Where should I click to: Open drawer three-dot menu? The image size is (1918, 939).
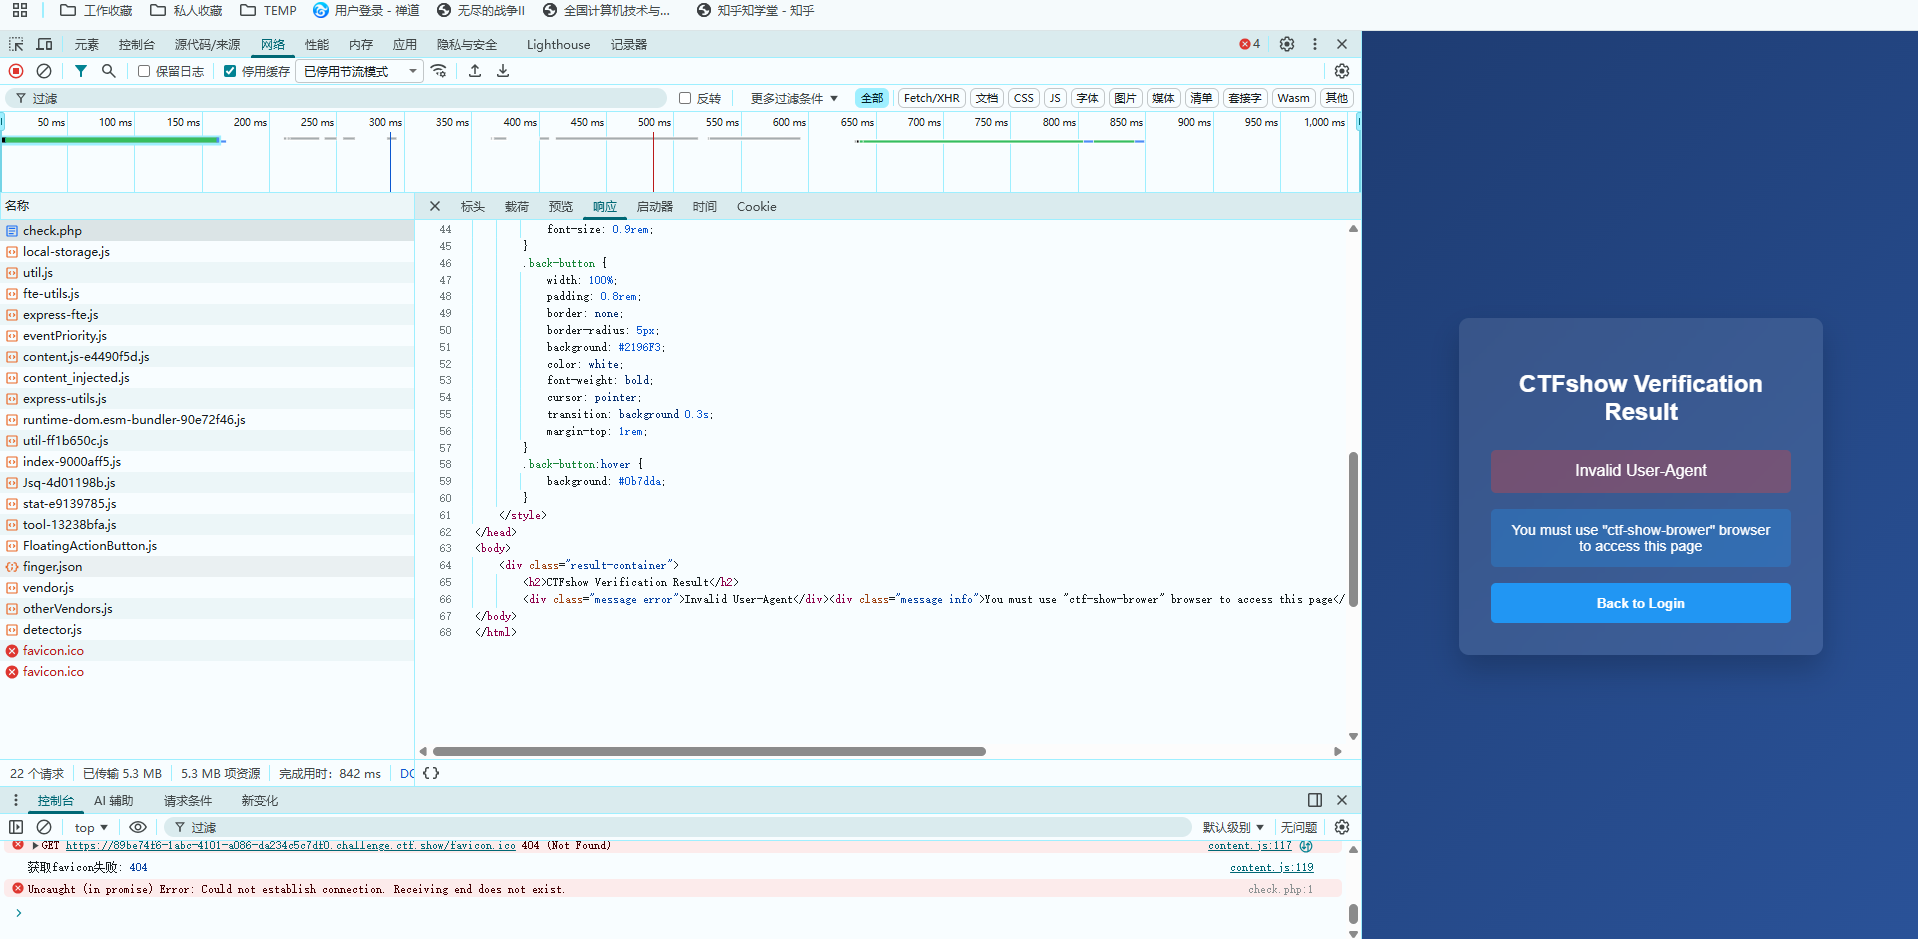point(15,800)
